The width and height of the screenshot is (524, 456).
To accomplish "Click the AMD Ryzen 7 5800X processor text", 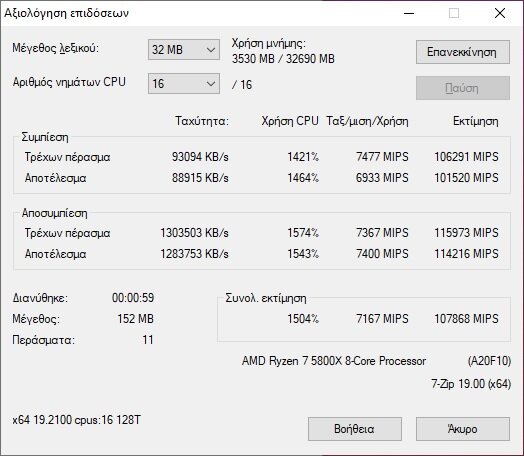I will tap(334, 361).
